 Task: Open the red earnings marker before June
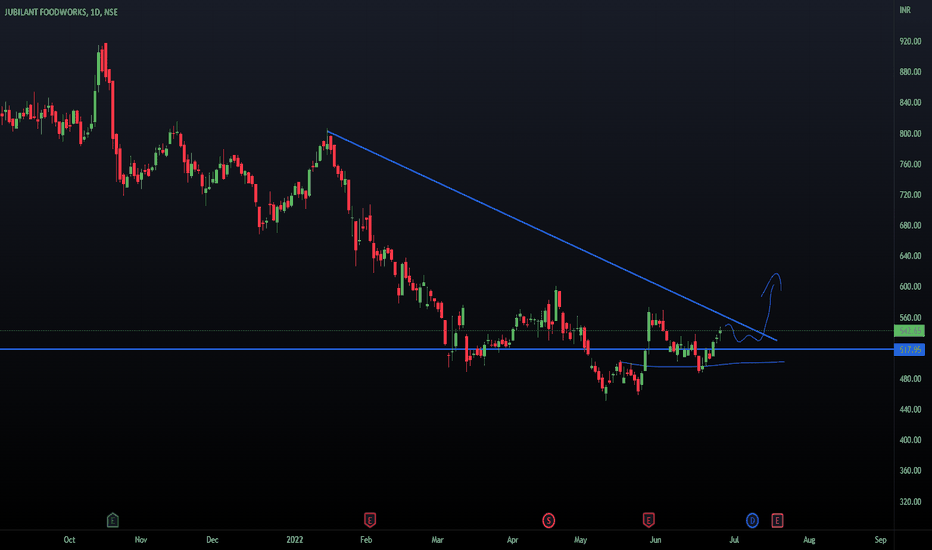click(x=648, y=521)
